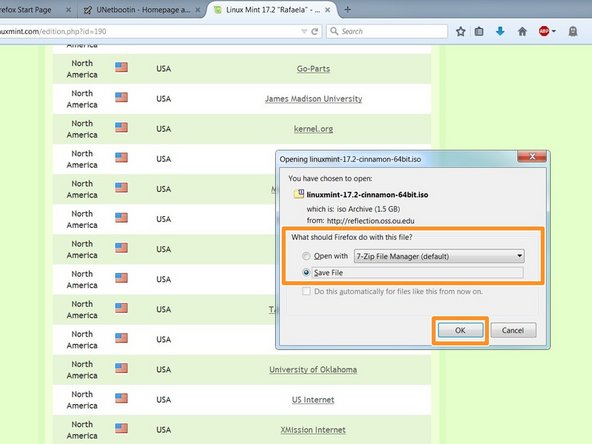Click the search magnifier icon

tap(334, 31)
